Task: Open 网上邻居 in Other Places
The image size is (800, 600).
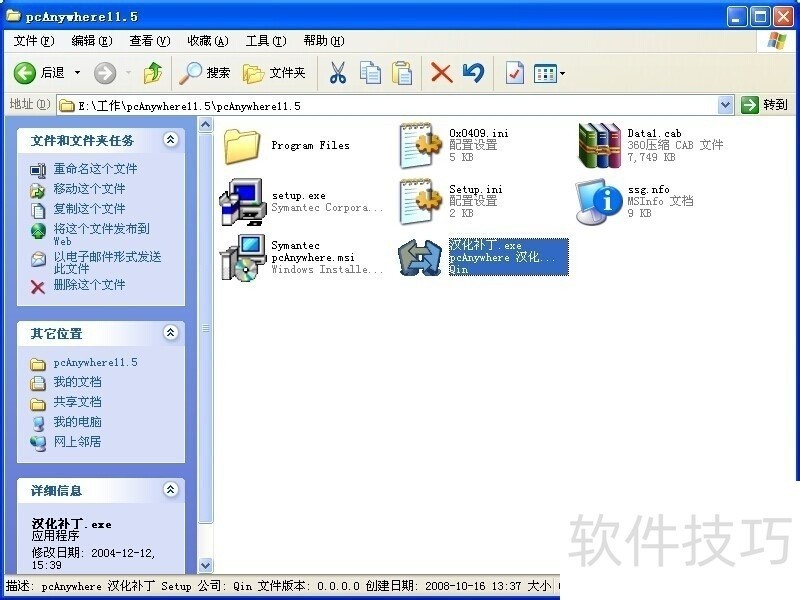Action: [x=78, y=441]
